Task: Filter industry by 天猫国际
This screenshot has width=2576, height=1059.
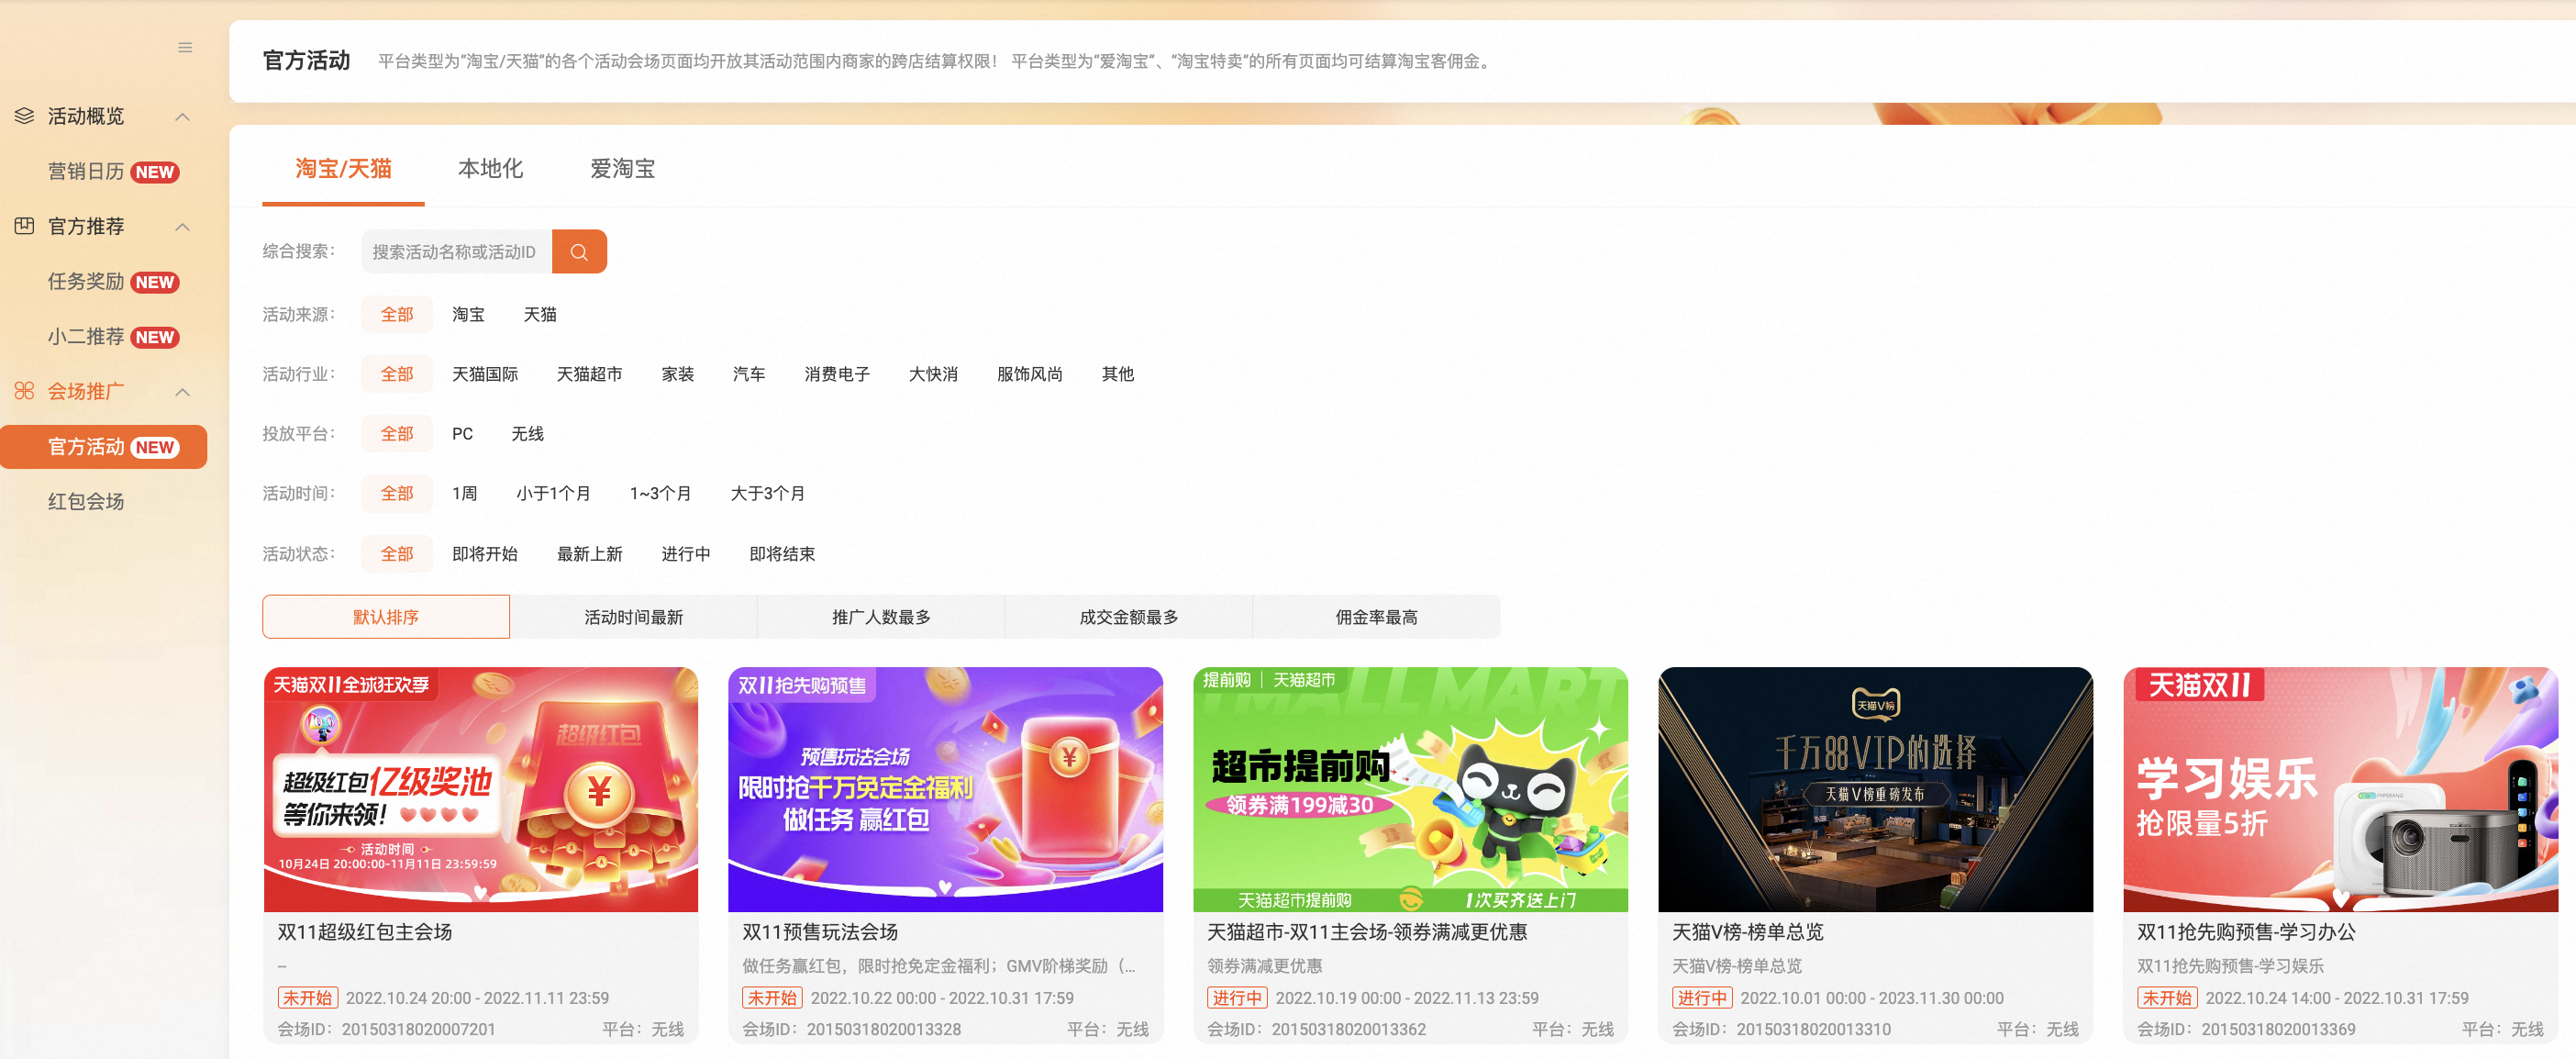Action: point(485,374)
